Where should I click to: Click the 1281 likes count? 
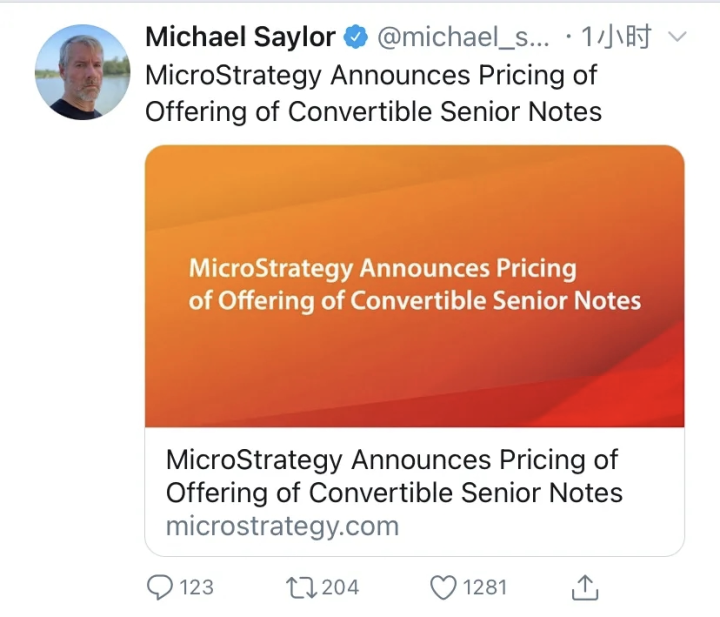[x=485, y=587]
